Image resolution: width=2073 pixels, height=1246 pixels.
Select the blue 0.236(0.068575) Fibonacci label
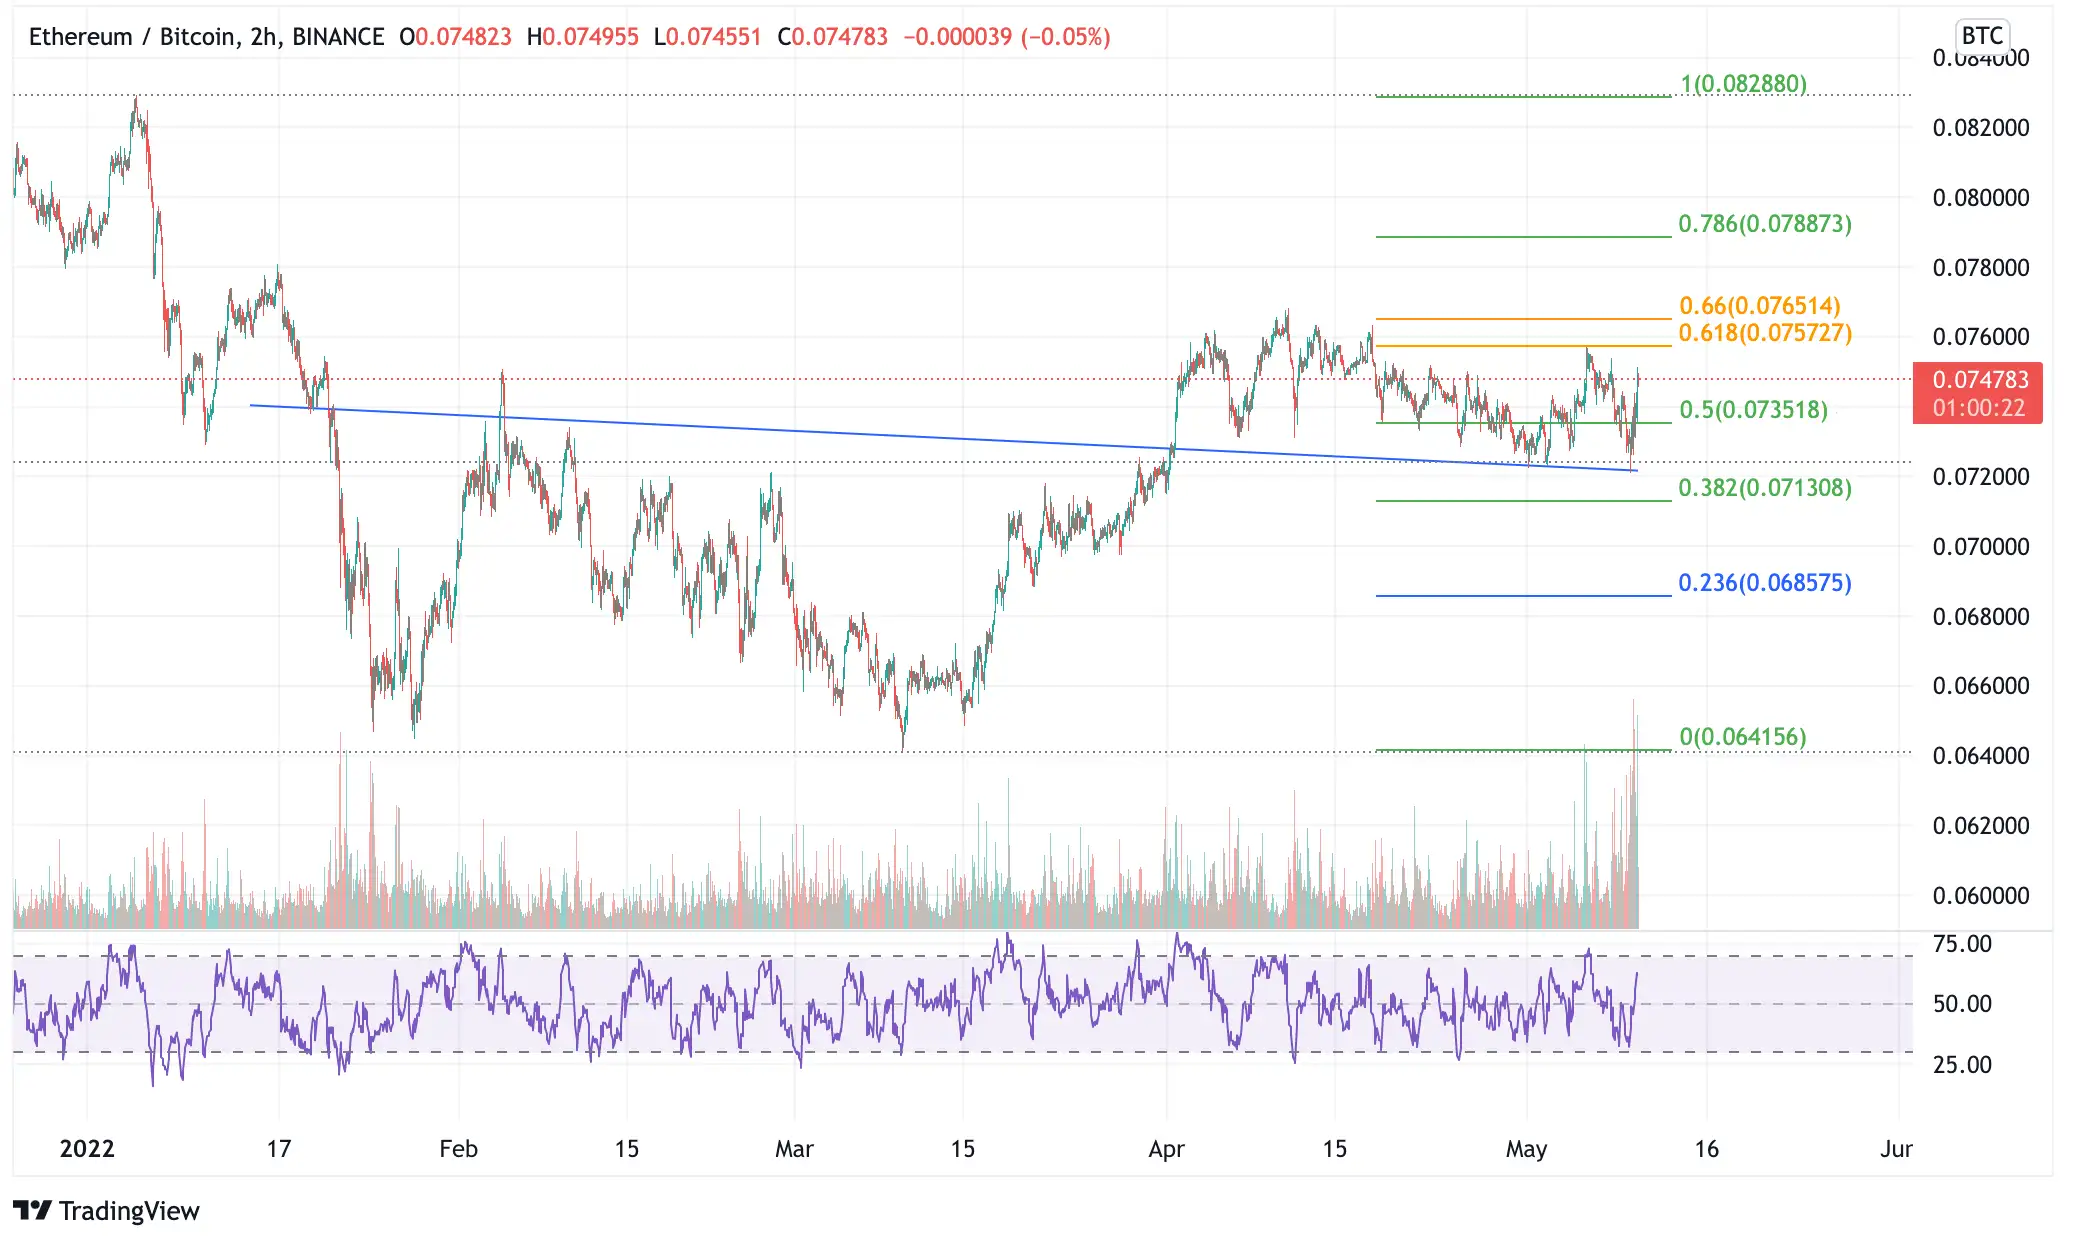[x=1765, y=582]
